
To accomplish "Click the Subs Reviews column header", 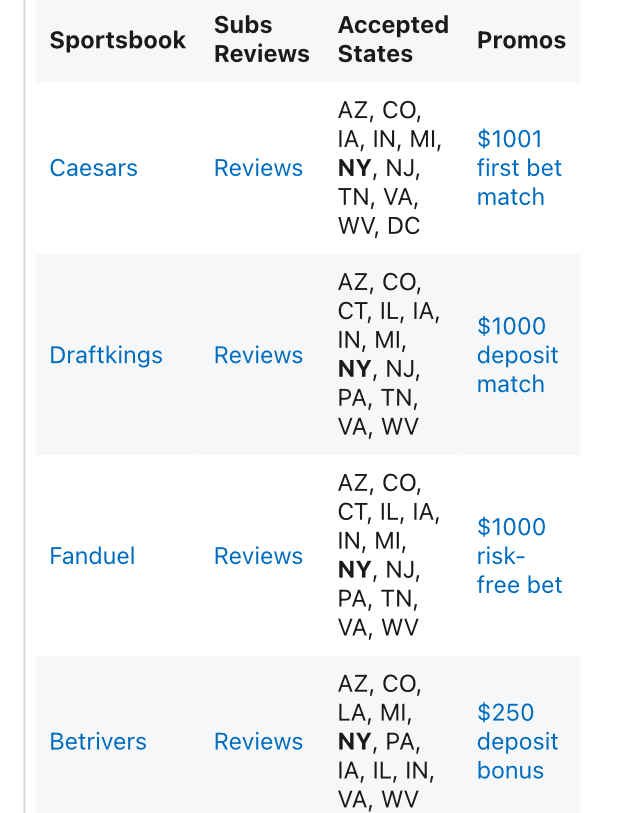I will [262, 39].
